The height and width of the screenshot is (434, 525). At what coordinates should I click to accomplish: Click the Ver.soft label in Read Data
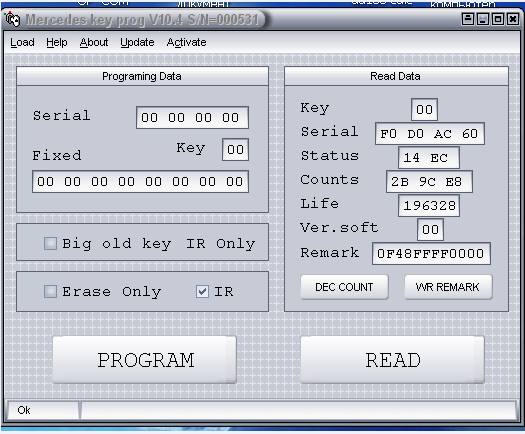339,228
